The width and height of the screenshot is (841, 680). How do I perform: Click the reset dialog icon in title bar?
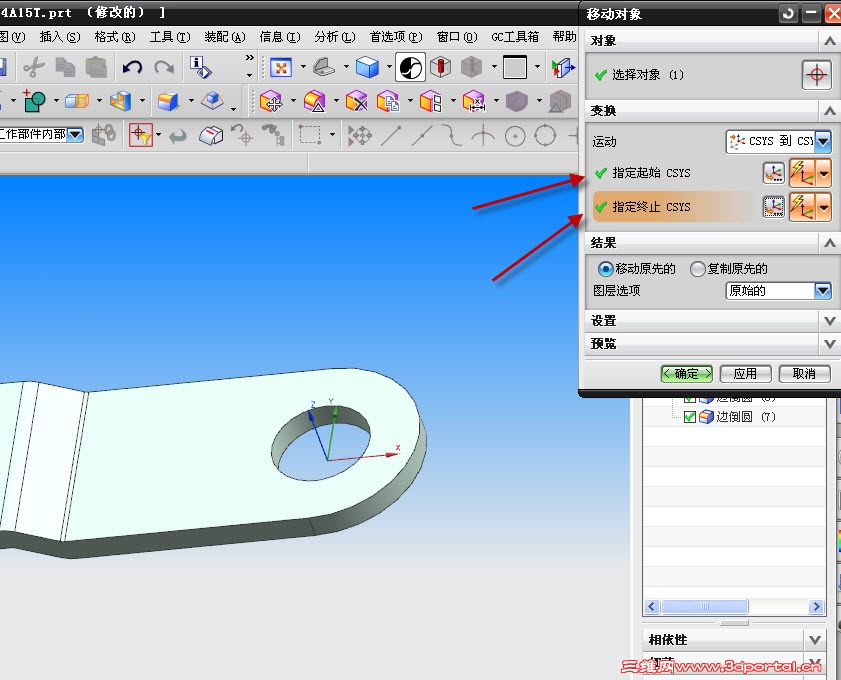pos(788,13)
